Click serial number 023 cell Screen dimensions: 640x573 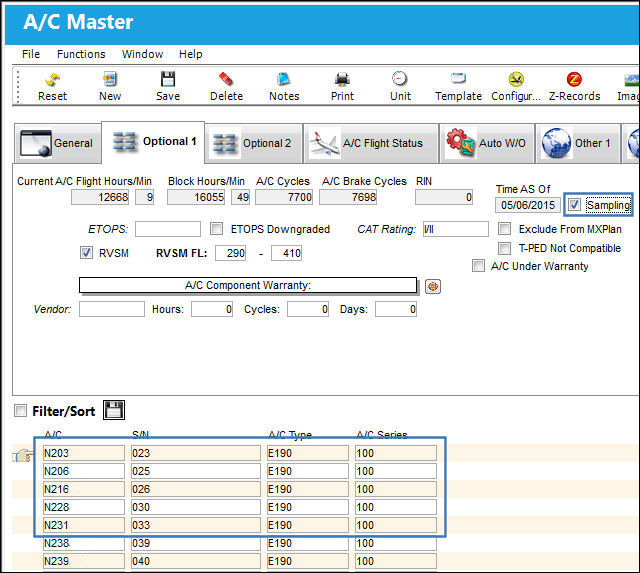[196, 453]
